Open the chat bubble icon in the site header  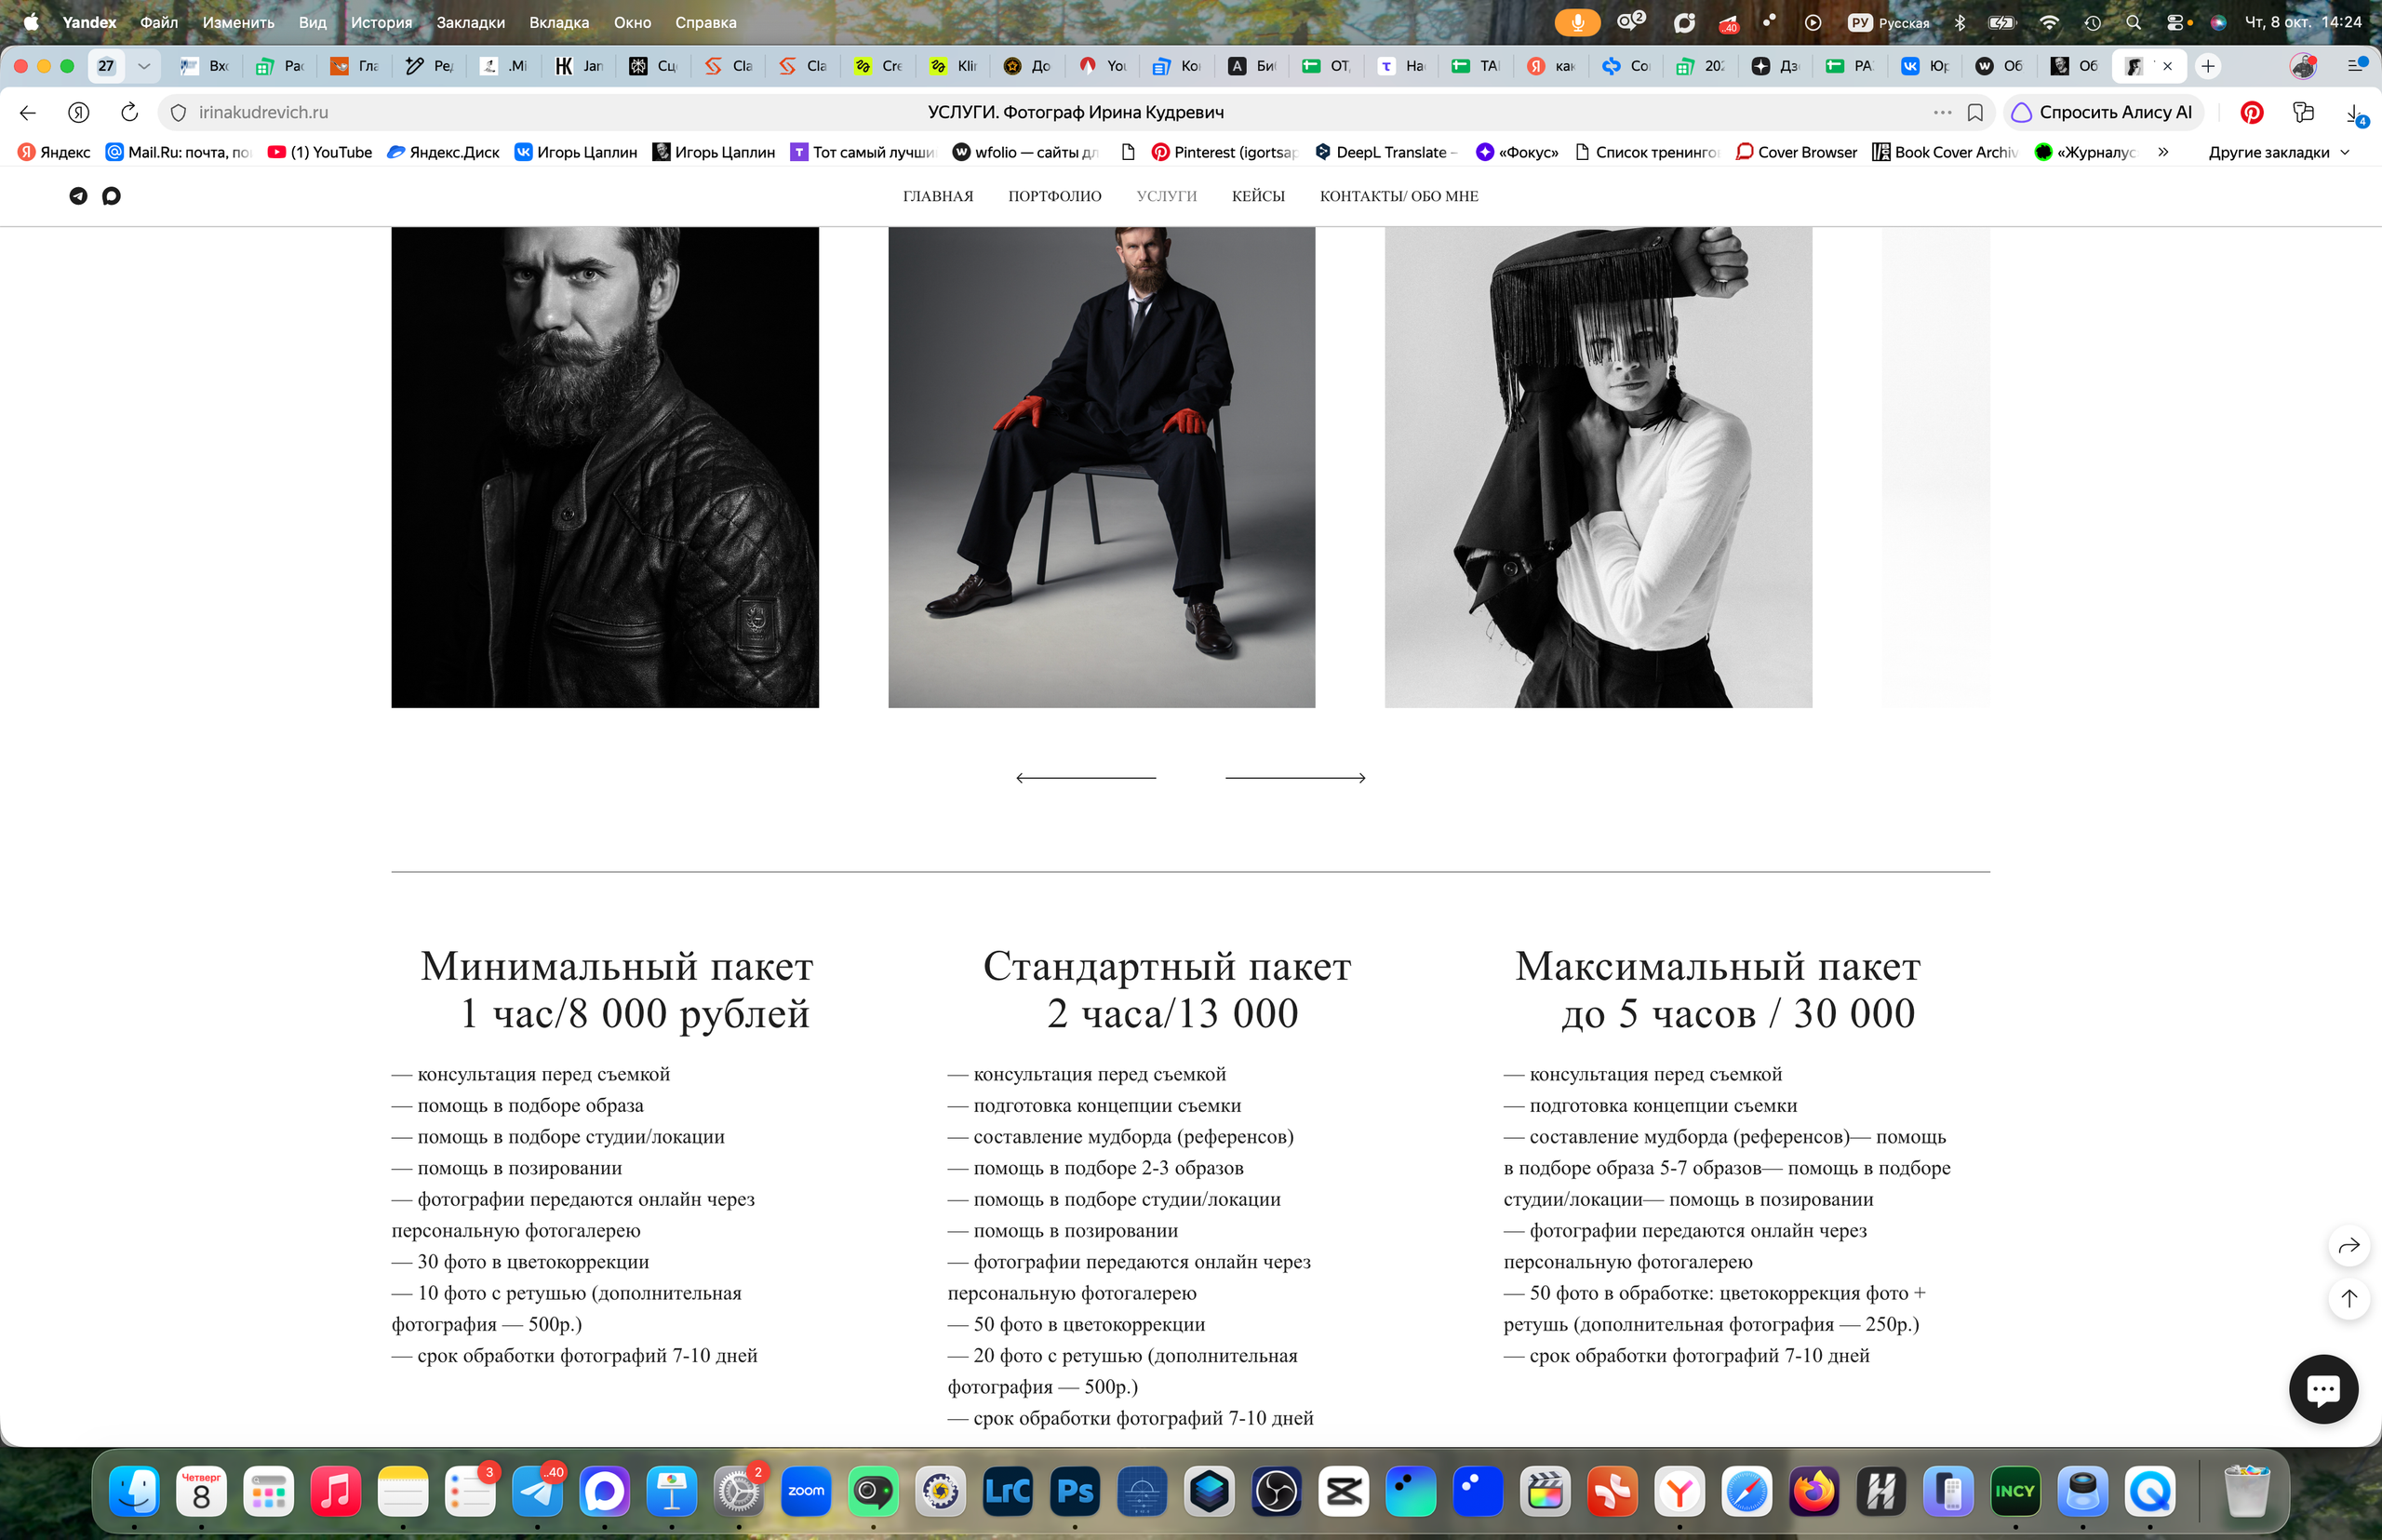[x=111, y=196]
